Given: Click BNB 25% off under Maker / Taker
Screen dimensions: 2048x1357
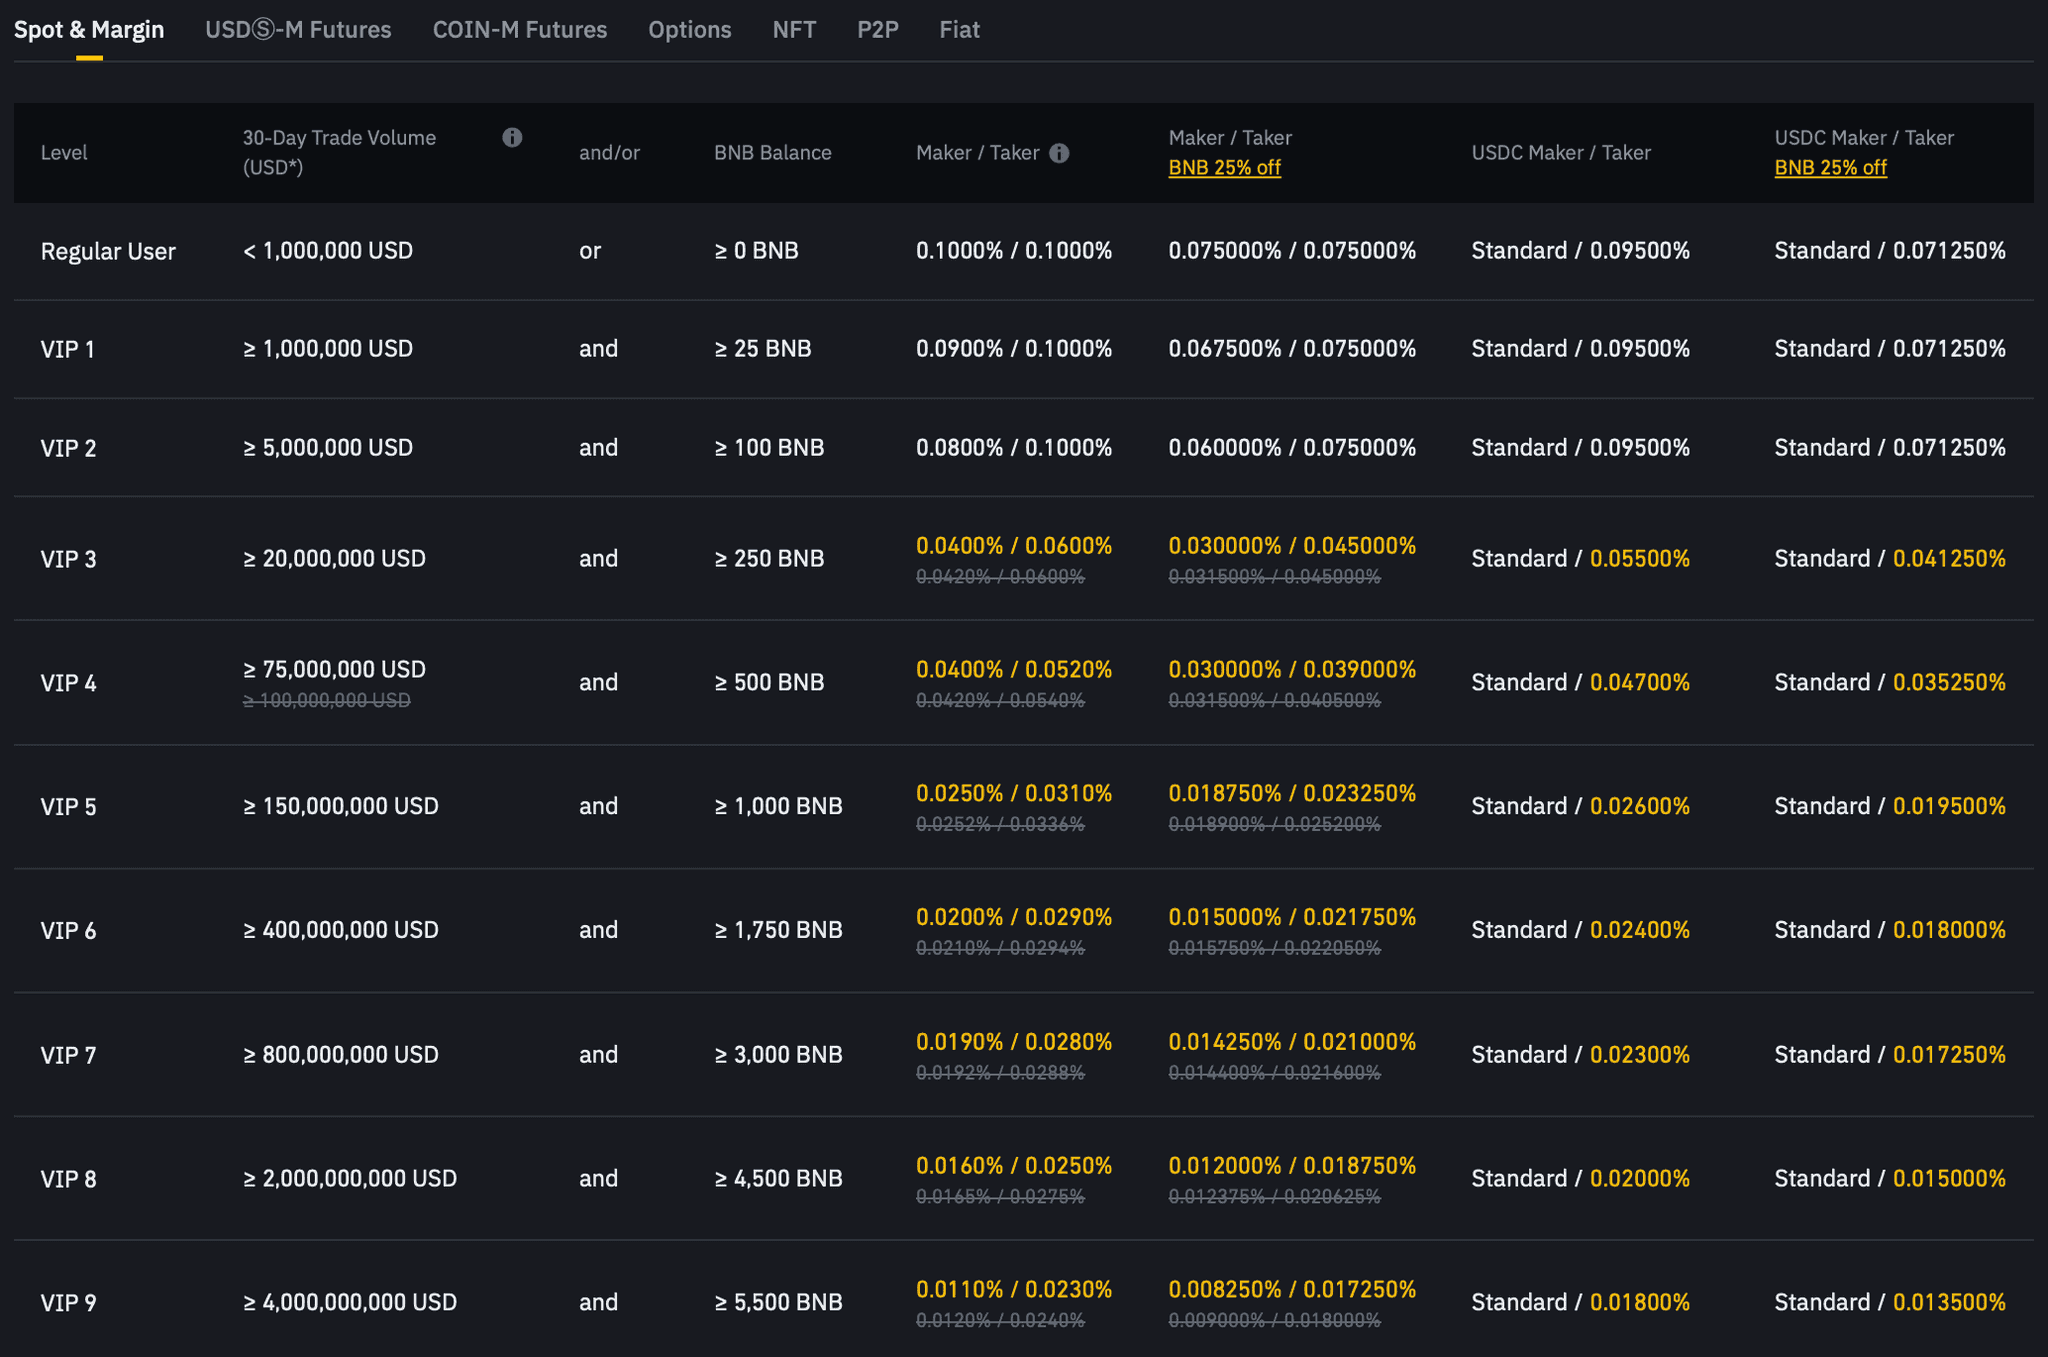Looking at the screenshot, I should pyautogui.click(x=1225, y=167).
